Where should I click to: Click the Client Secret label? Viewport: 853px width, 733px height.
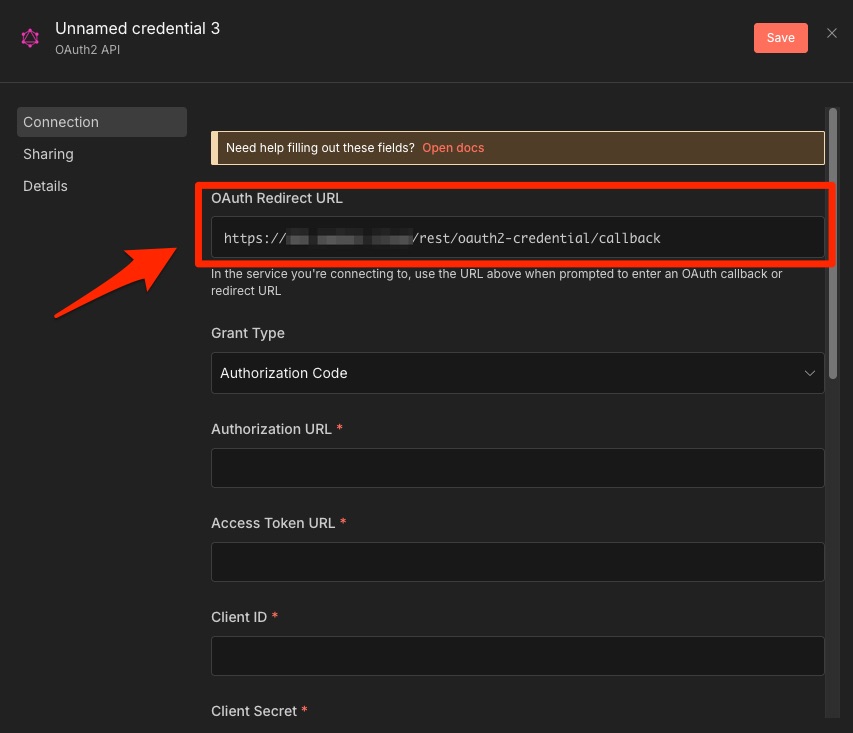coord(254,711)
